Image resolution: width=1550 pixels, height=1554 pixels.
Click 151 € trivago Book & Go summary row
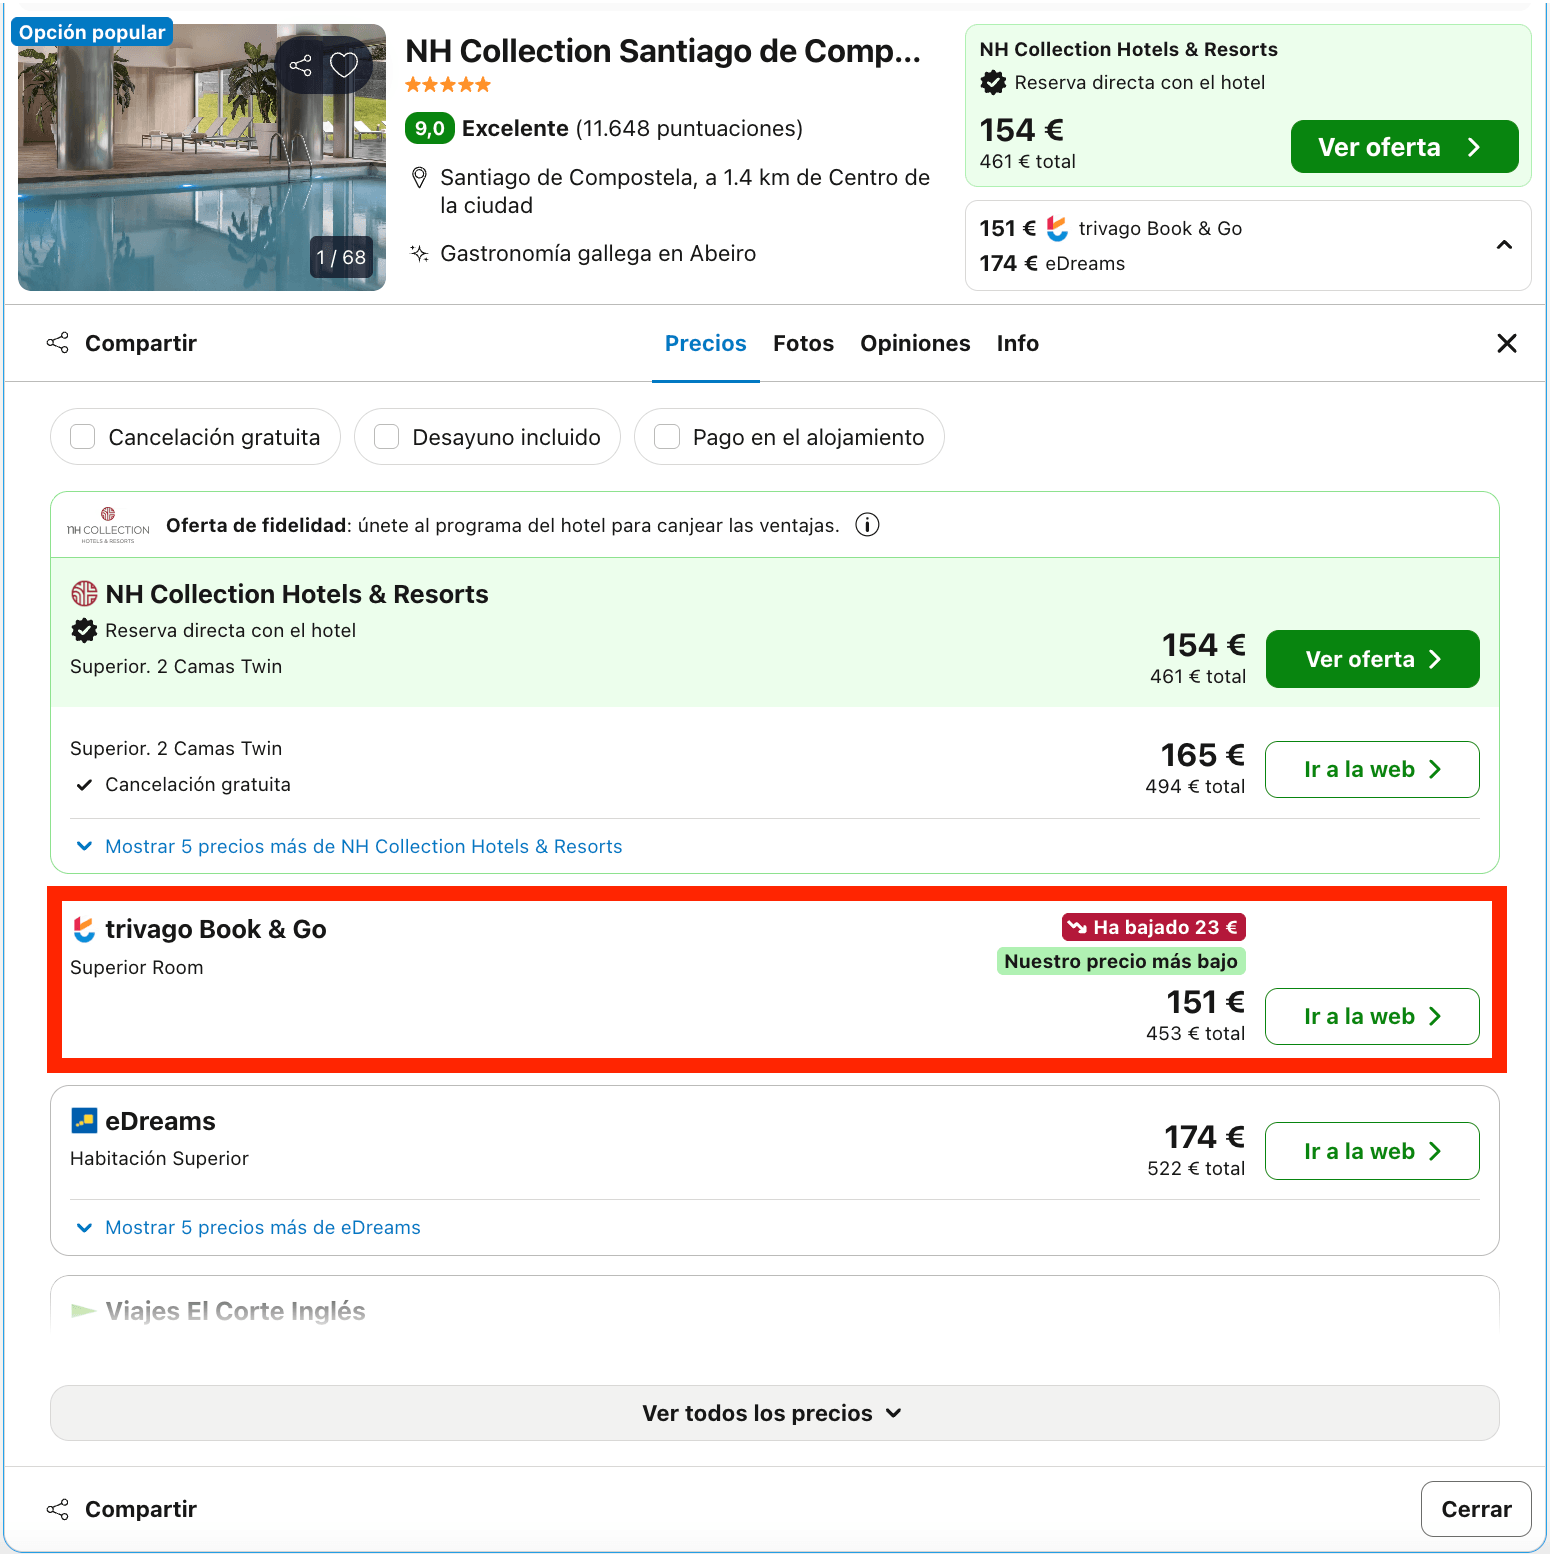1111,229
